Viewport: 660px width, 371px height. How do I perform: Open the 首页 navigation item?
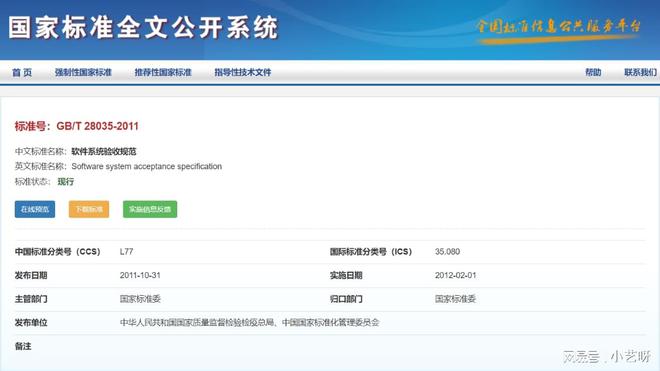[22, 72]
